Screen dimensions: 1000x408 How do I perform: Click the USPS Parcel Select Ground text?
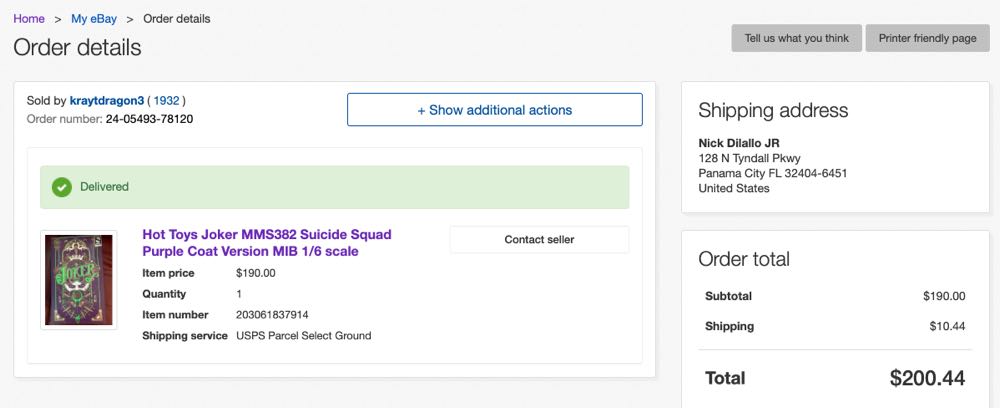(303, 336)
